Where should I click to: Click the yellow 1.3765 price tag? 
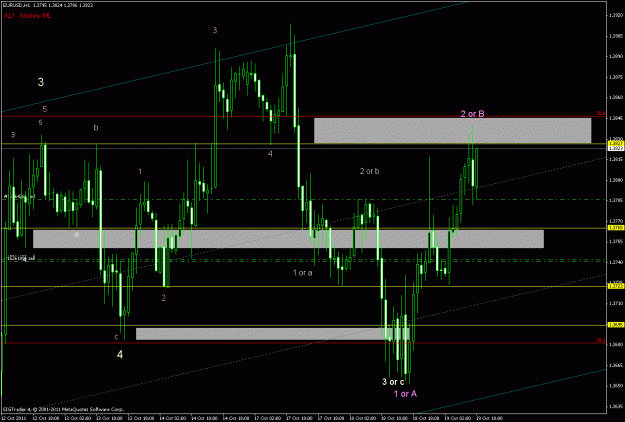click(x=616, y=228)
